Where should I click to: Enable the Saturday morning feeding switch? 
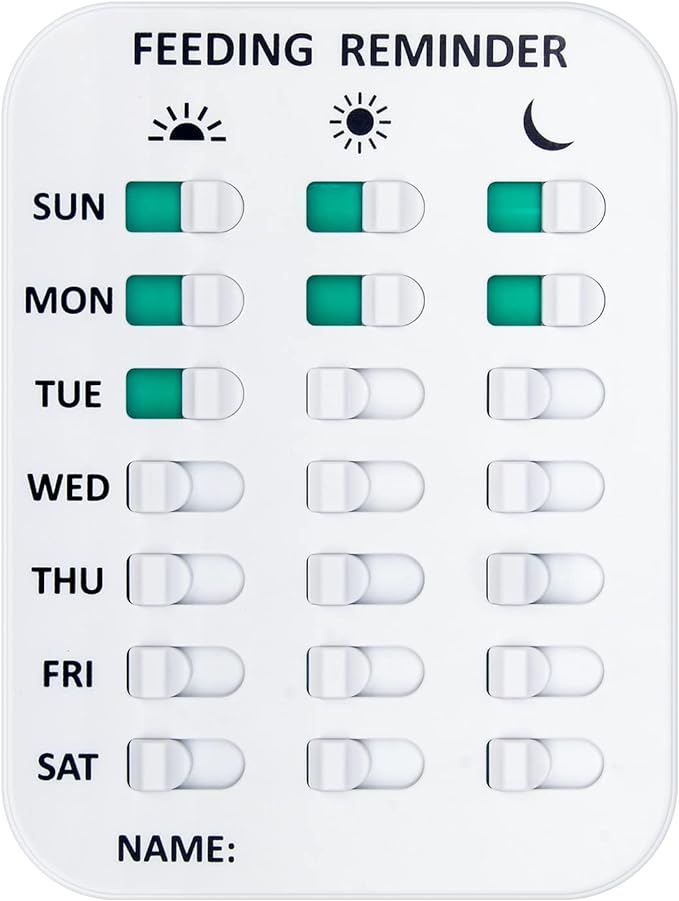pyautogui.click(x=185, y=765)
